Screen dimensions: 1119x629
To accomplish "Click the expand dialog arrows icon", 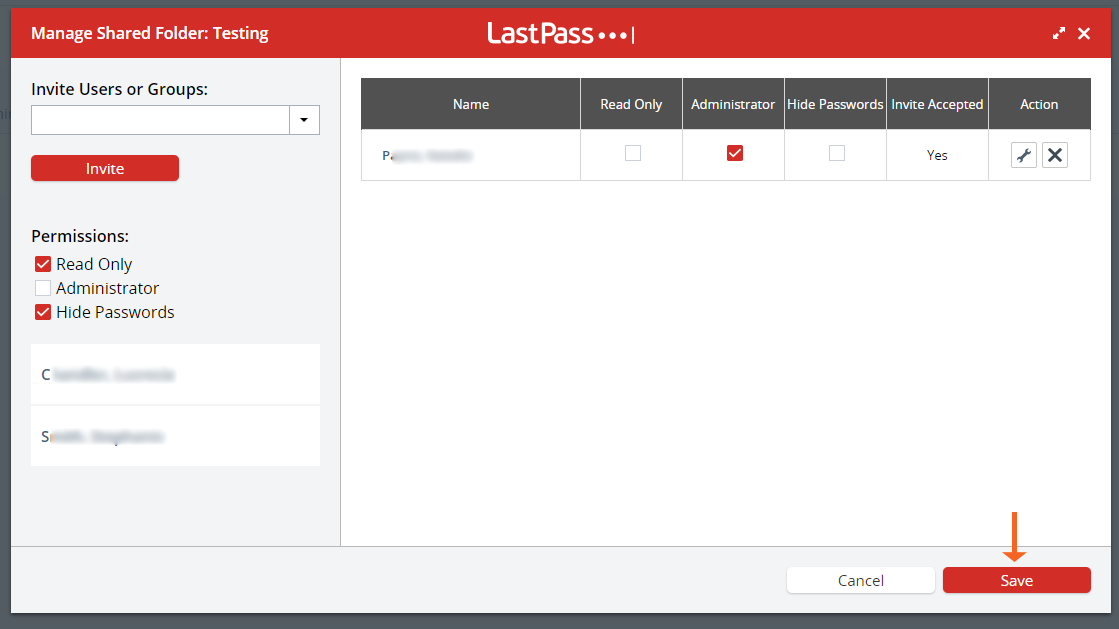I will (1059, 33).
